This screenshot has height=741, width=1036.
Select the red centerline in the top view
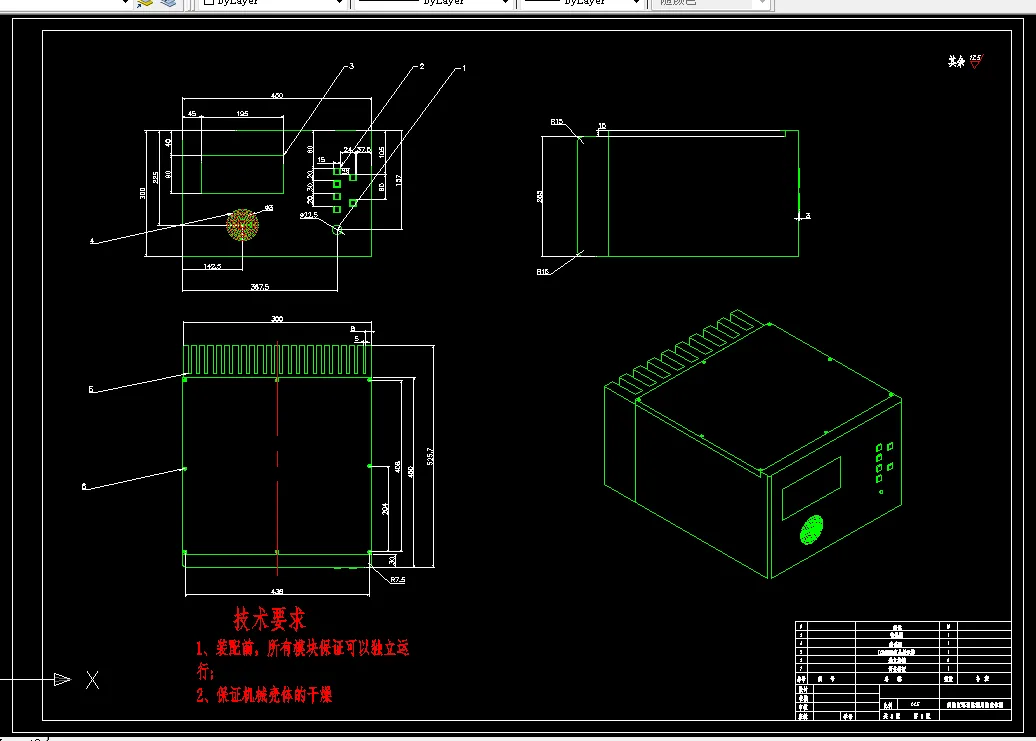(x=277, y=458)
